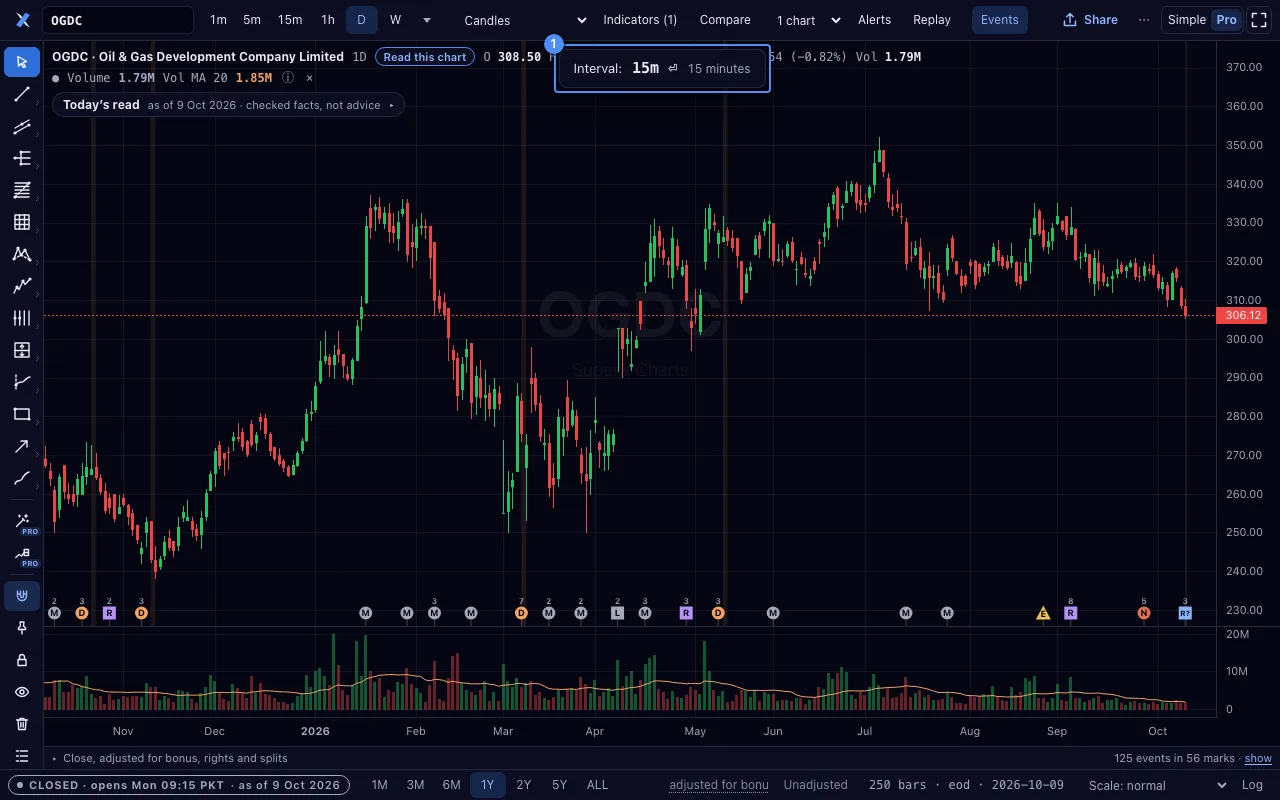This screenshot has width=1280, height=800.
Task: Open the PRO magic wand tool
Action: pyautogui.click(x=22, y=522)
